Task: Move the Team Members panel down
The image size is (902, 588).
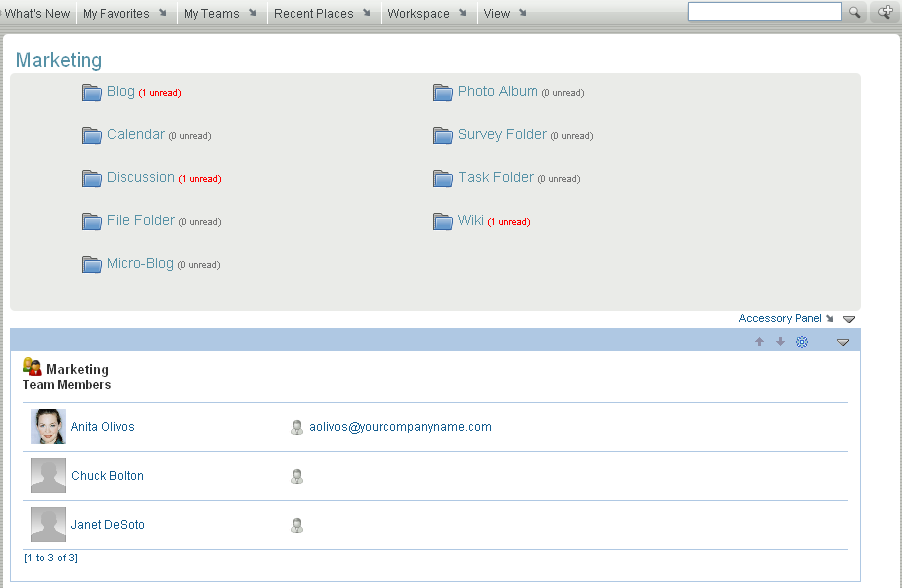Action: (x=780, y=341)
